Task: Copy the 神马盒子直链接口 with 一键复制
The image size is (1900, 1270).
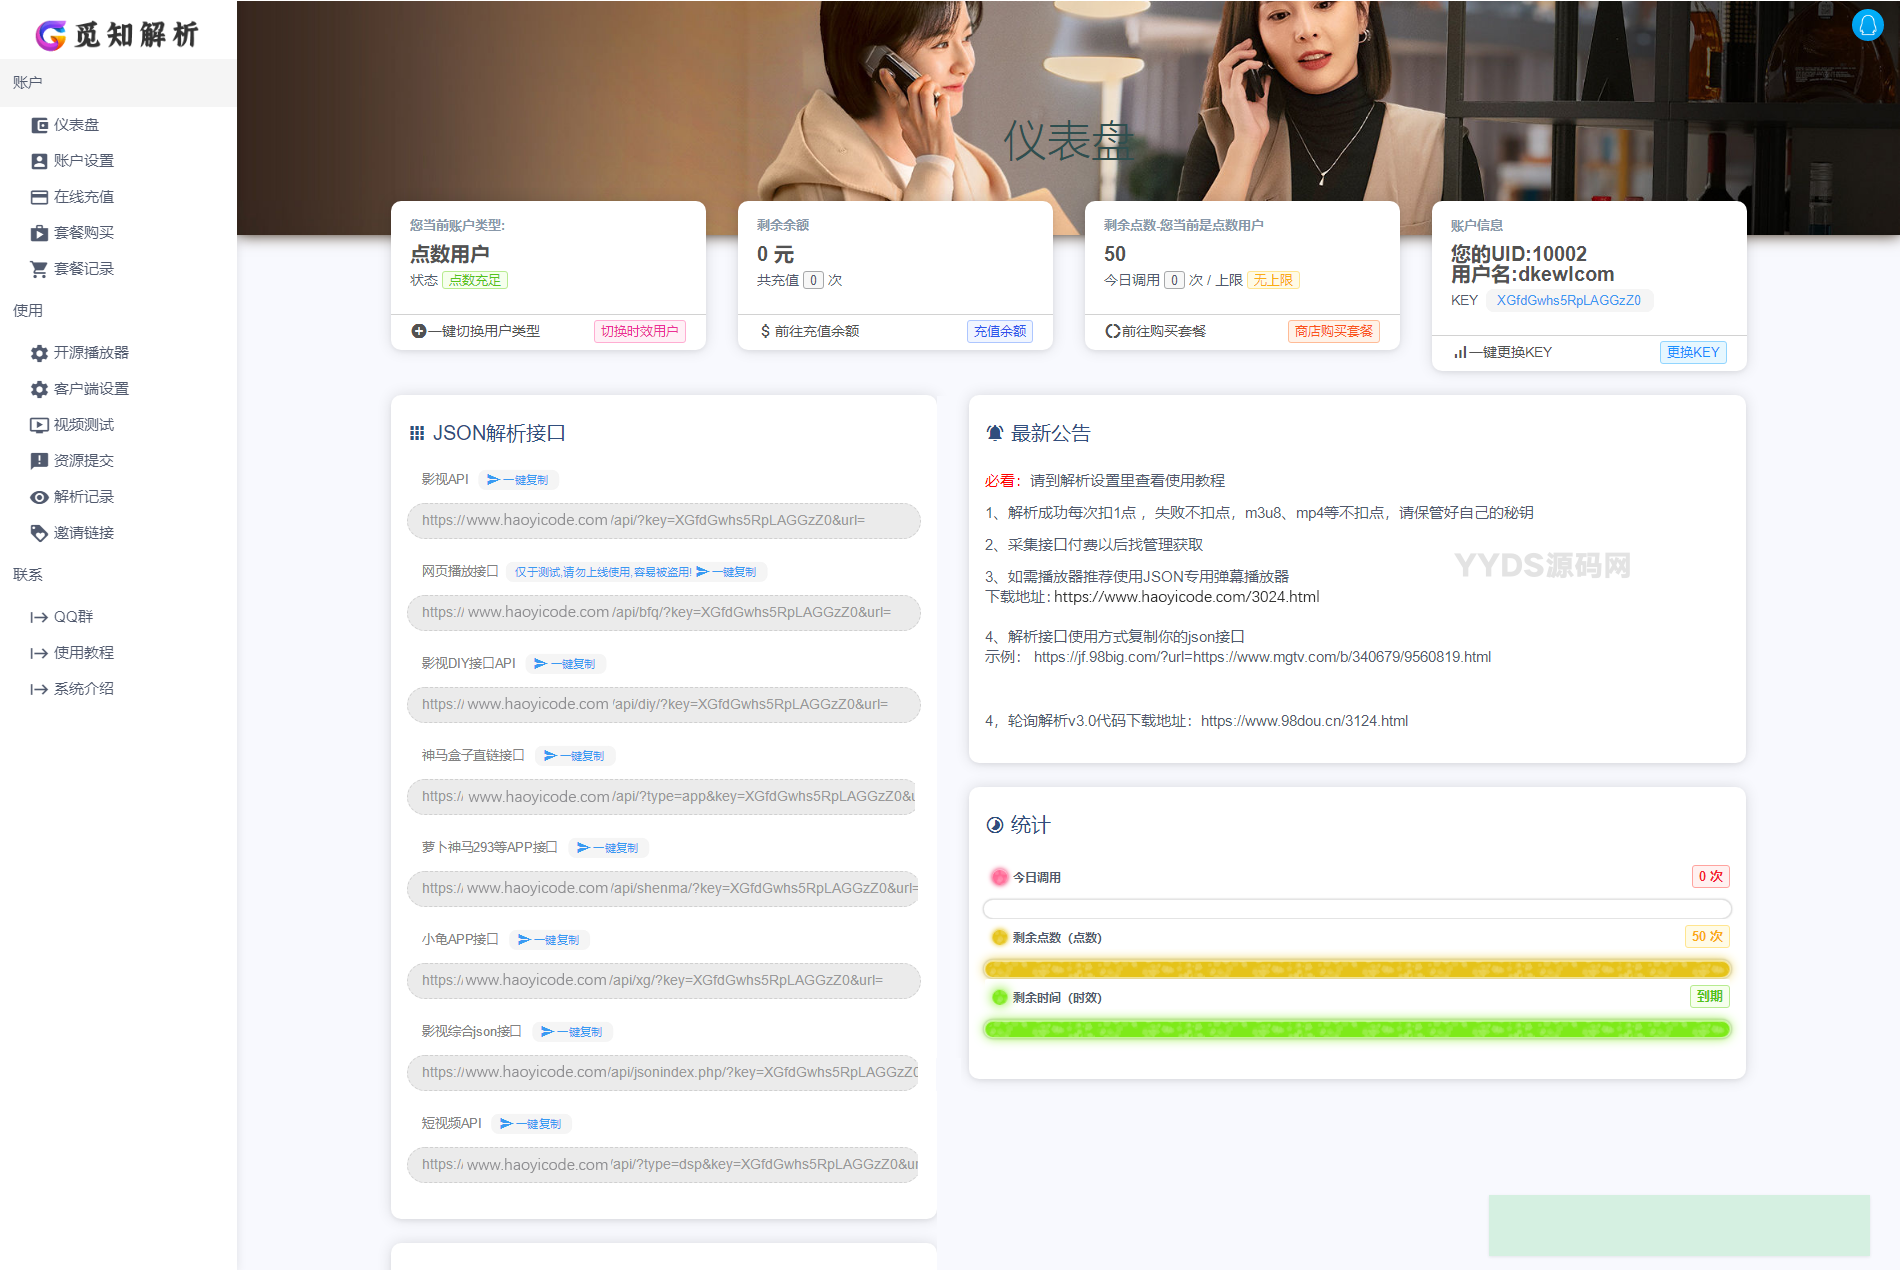Action: (575, 756)
